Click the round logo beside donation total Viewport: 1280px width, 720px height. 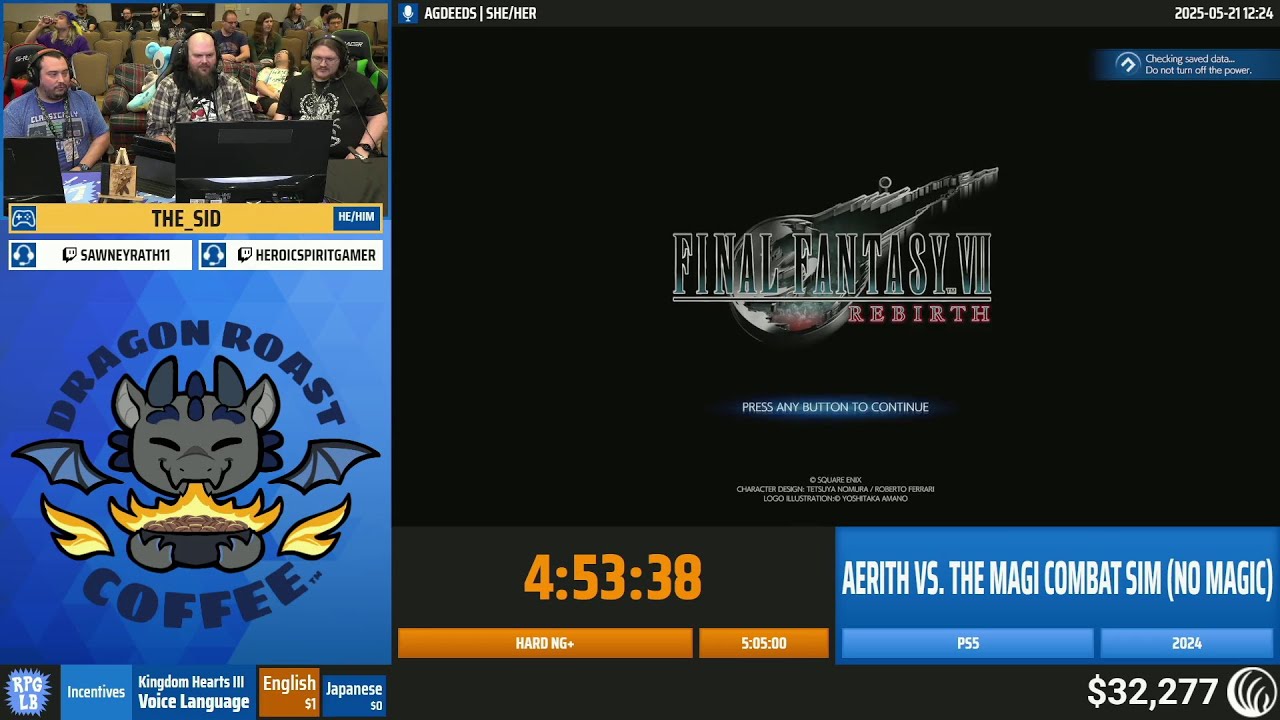1252,692
